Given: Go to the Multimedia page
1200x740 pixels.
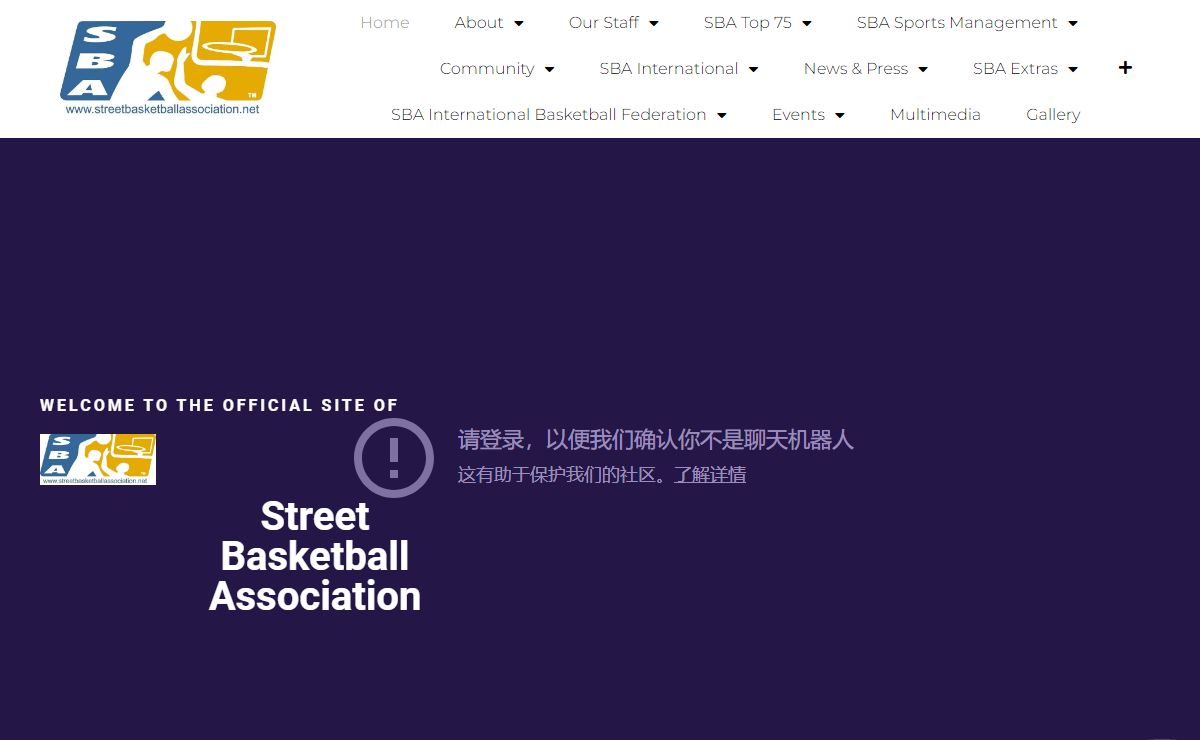Looking at the screenshot, I should pos(935,115).
